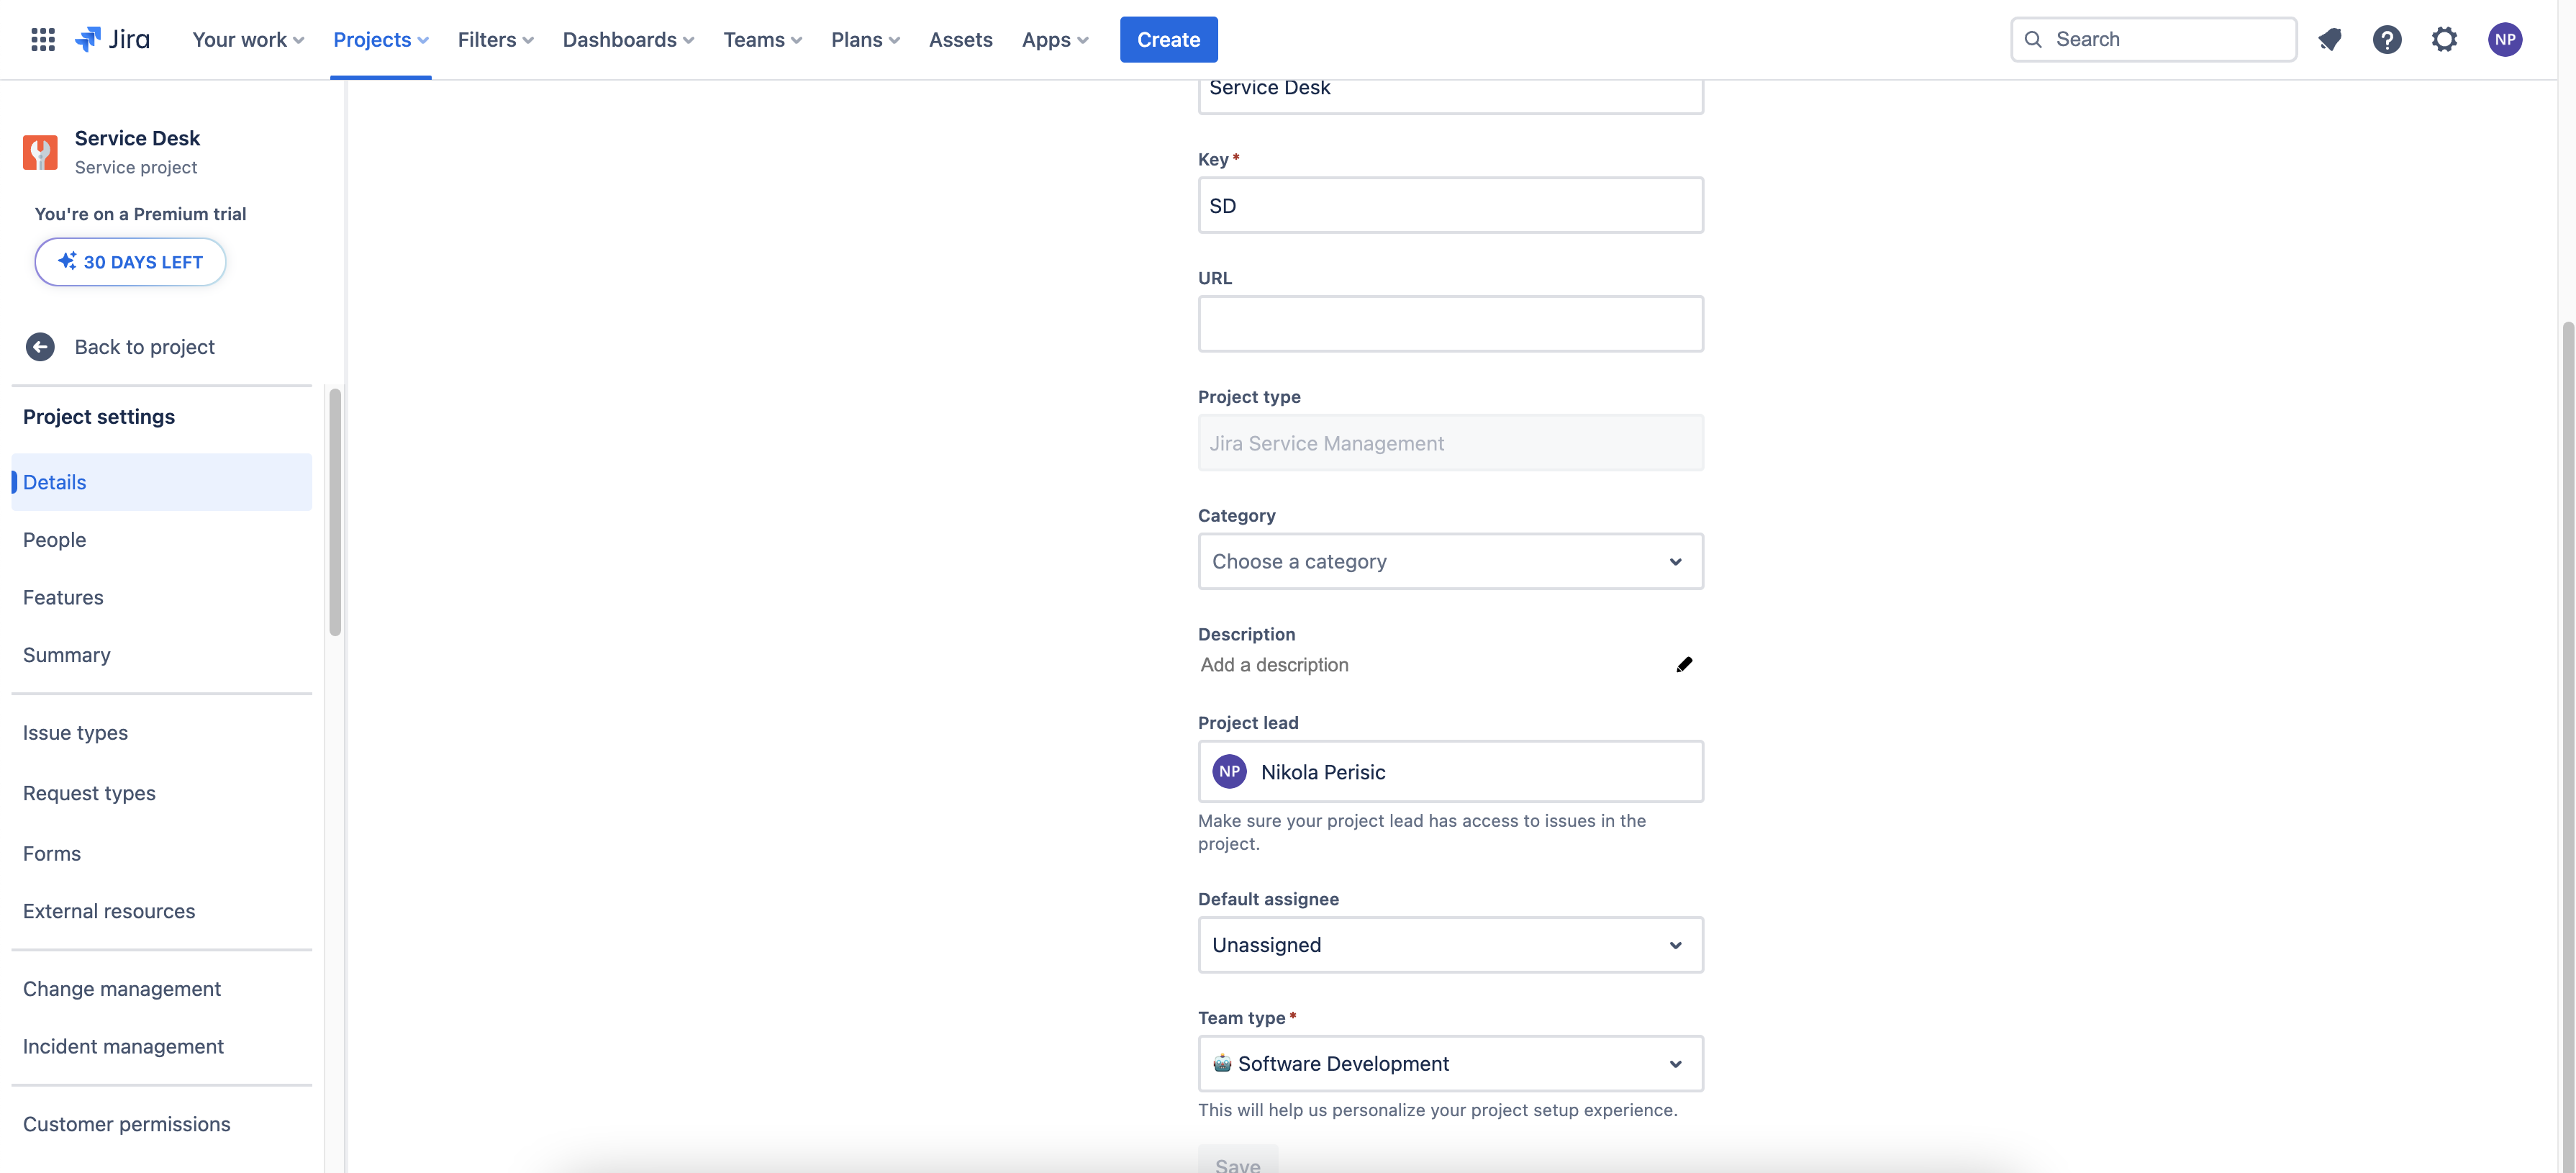Viewport: 2576px width, 1173px height.
Task: Click the Create button
Action: coord(1168,39)
